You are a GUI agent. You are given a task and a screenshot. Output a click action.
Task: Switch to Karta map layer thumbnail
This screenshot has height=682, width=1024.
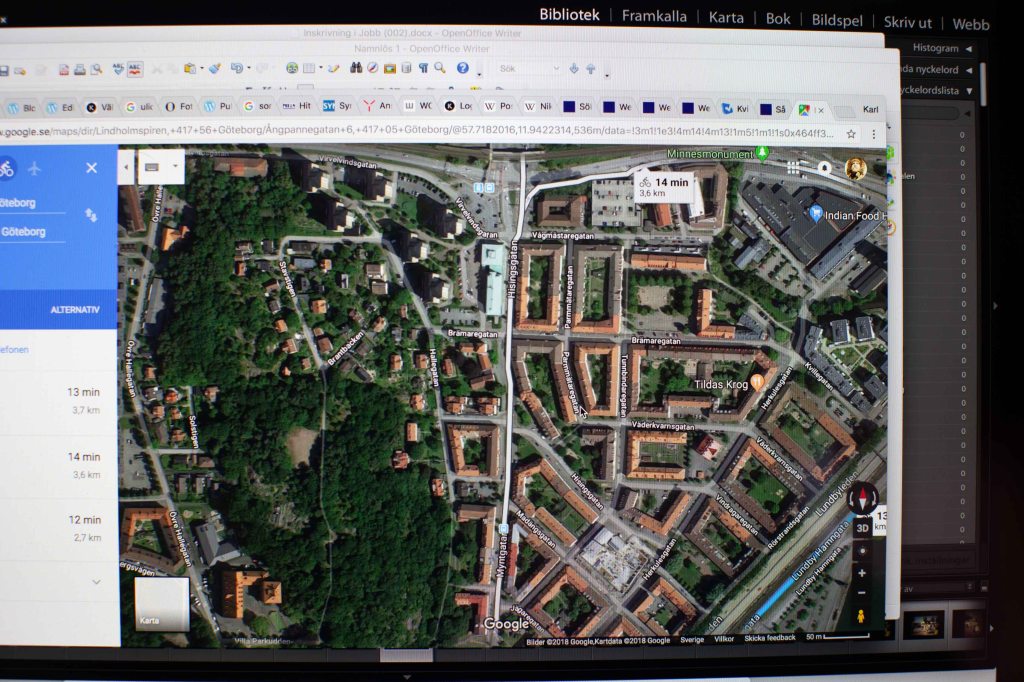(x=162, y=604)
